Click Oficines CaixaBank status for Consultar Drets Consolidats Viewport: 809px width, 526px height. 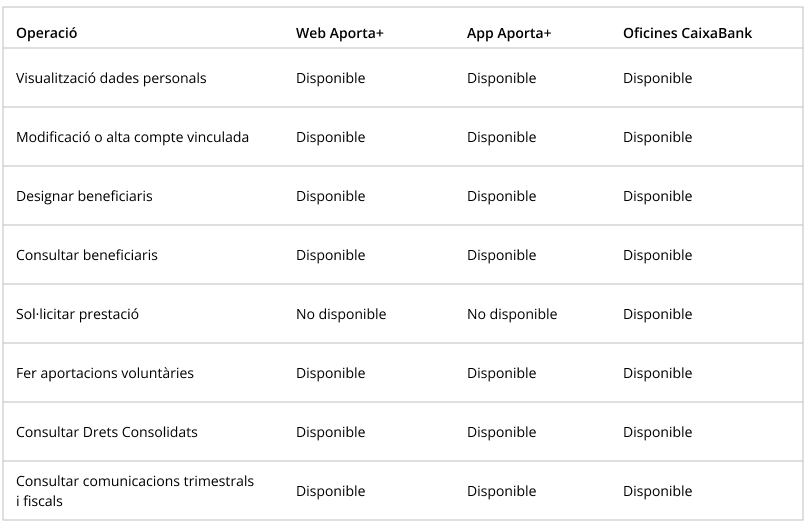pos(657,432)
